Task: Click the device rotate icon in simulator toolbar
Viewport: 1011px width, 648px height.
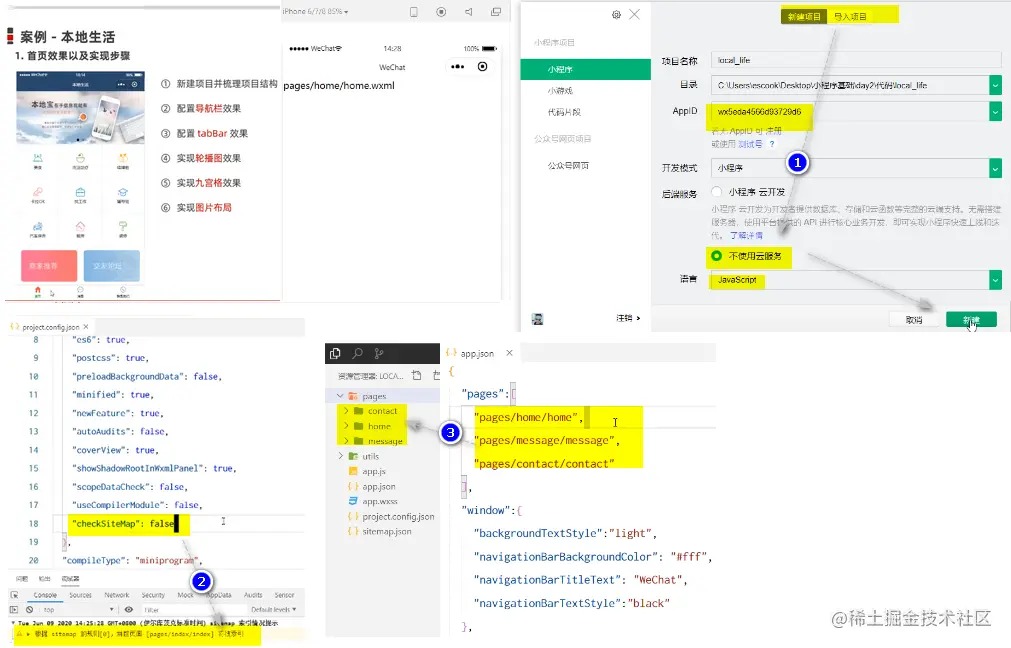Action: [x=414, y=12]
